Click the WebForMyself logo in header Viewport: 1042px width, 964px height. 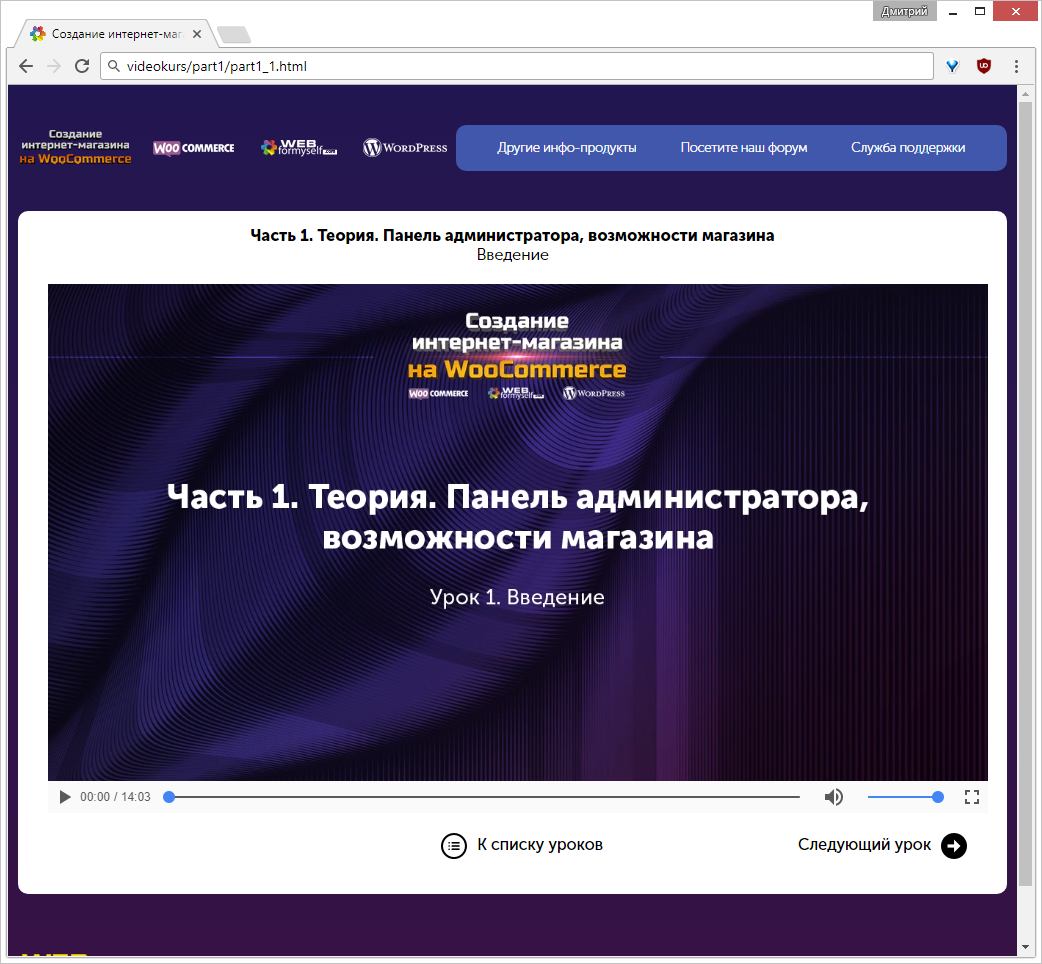coord(299,147)
